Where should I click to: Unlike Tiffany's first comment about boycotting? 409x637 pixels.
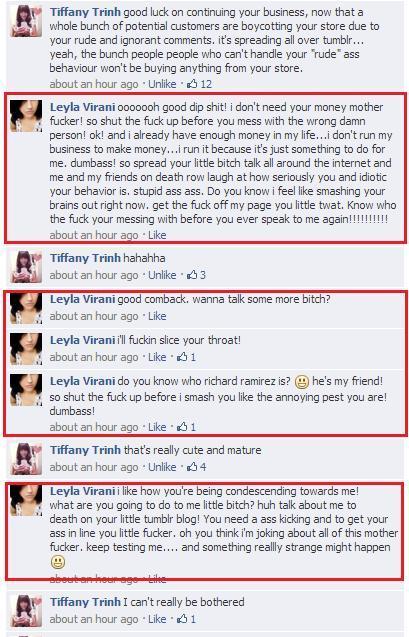pos(162,84)
